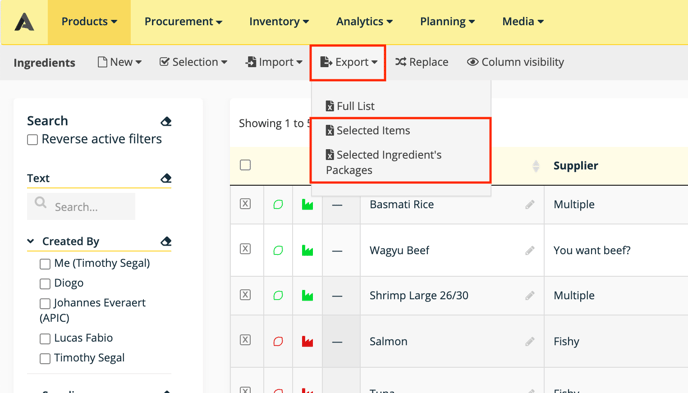Screen dimensions: 688x393
Task: Open the Products menu
Action: point(89,21)
